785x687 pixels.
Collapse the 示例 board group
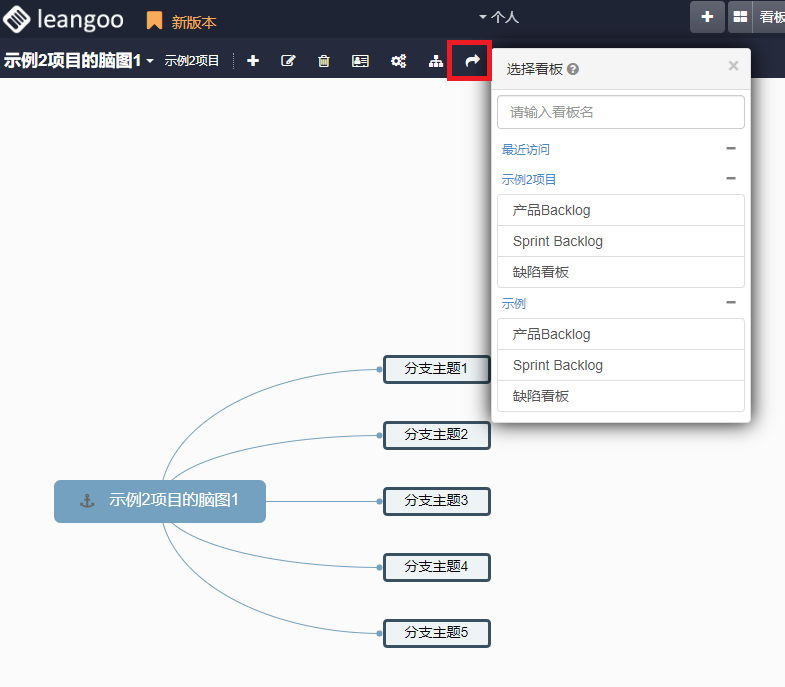(x=730, y=303)
